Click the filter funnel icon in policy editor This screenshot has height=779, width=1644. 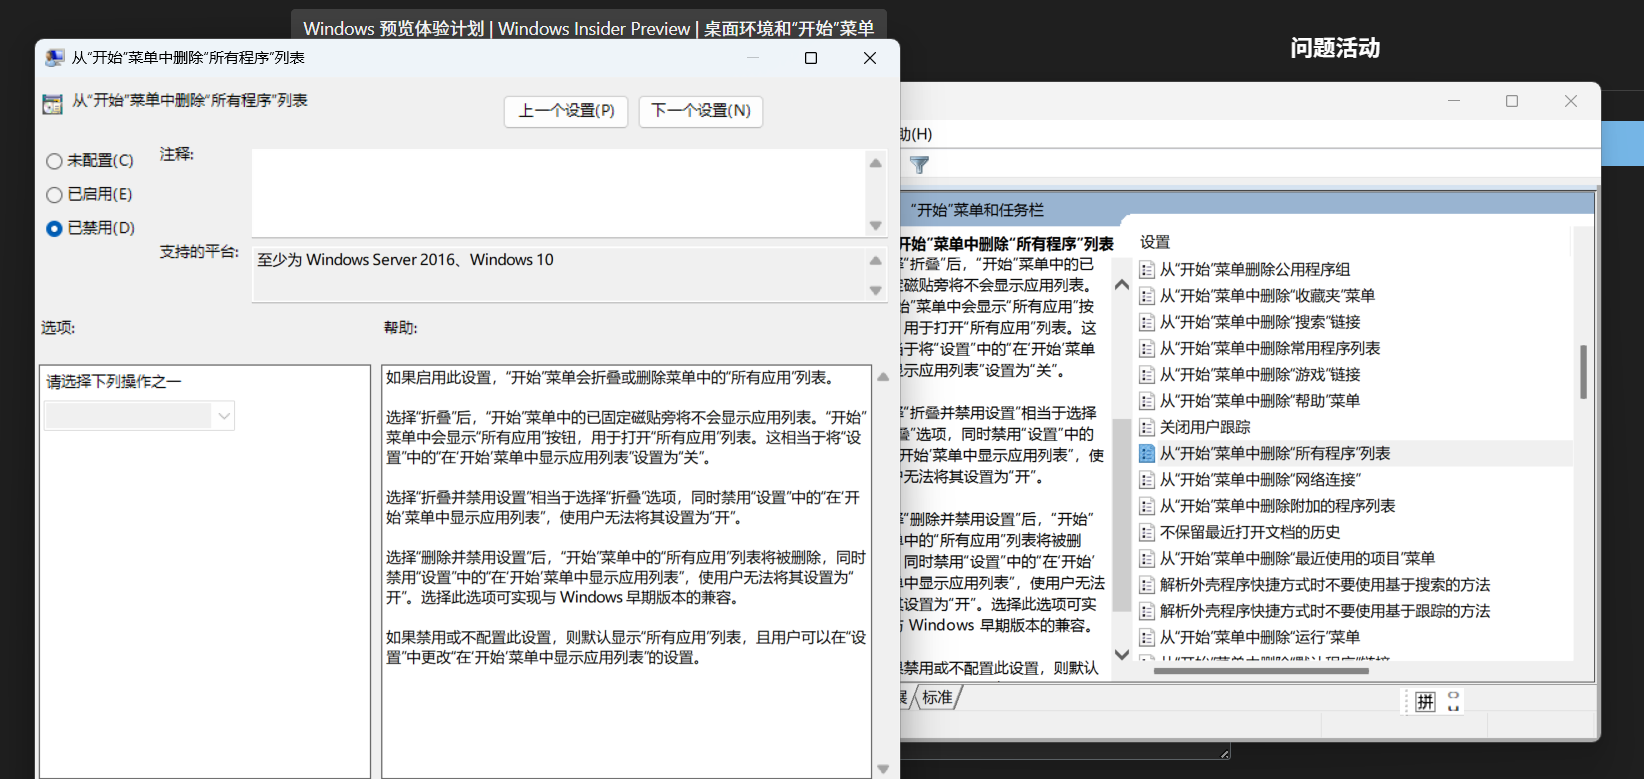(x=919, y=165)
